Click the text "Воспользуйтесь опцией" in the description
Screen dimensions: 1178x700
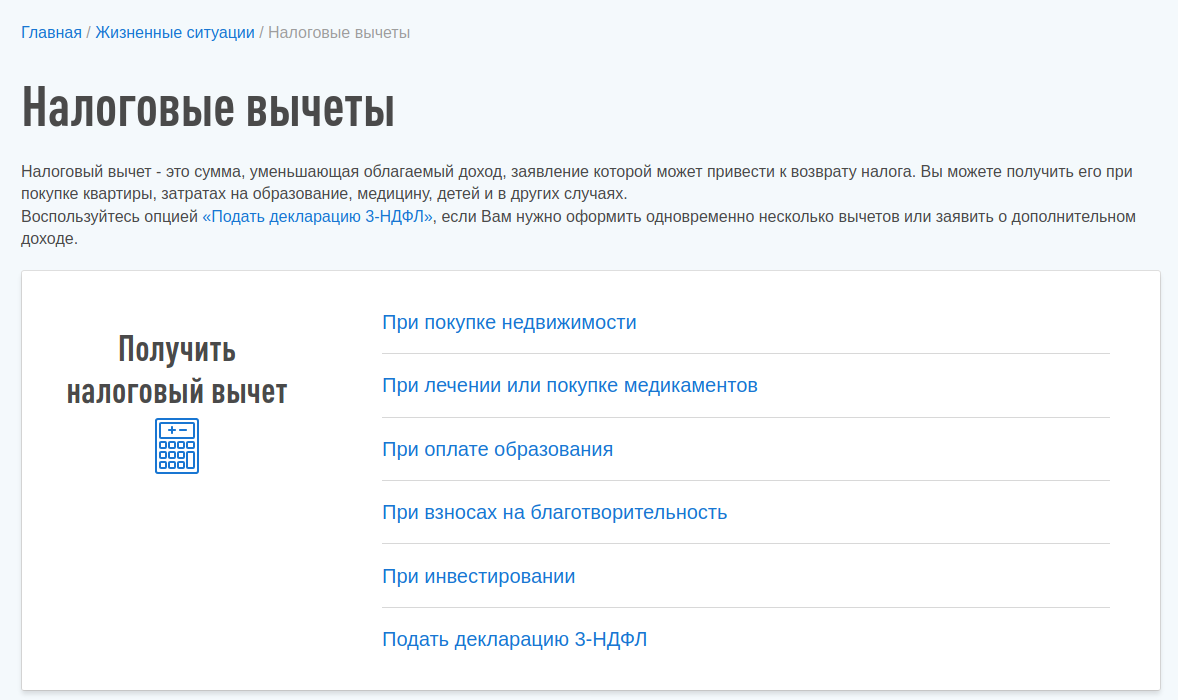pyautogui.click(x=110, y=217)
